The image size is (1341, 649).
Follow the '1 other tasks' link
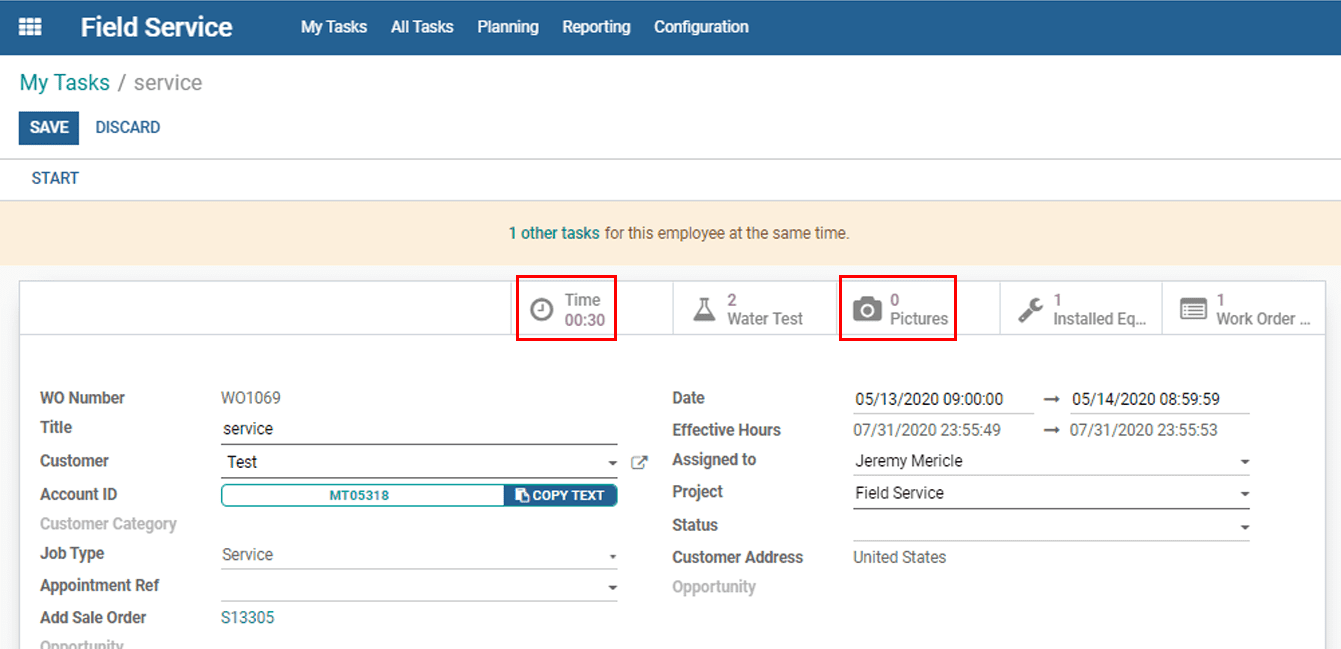tap(554, 233)
